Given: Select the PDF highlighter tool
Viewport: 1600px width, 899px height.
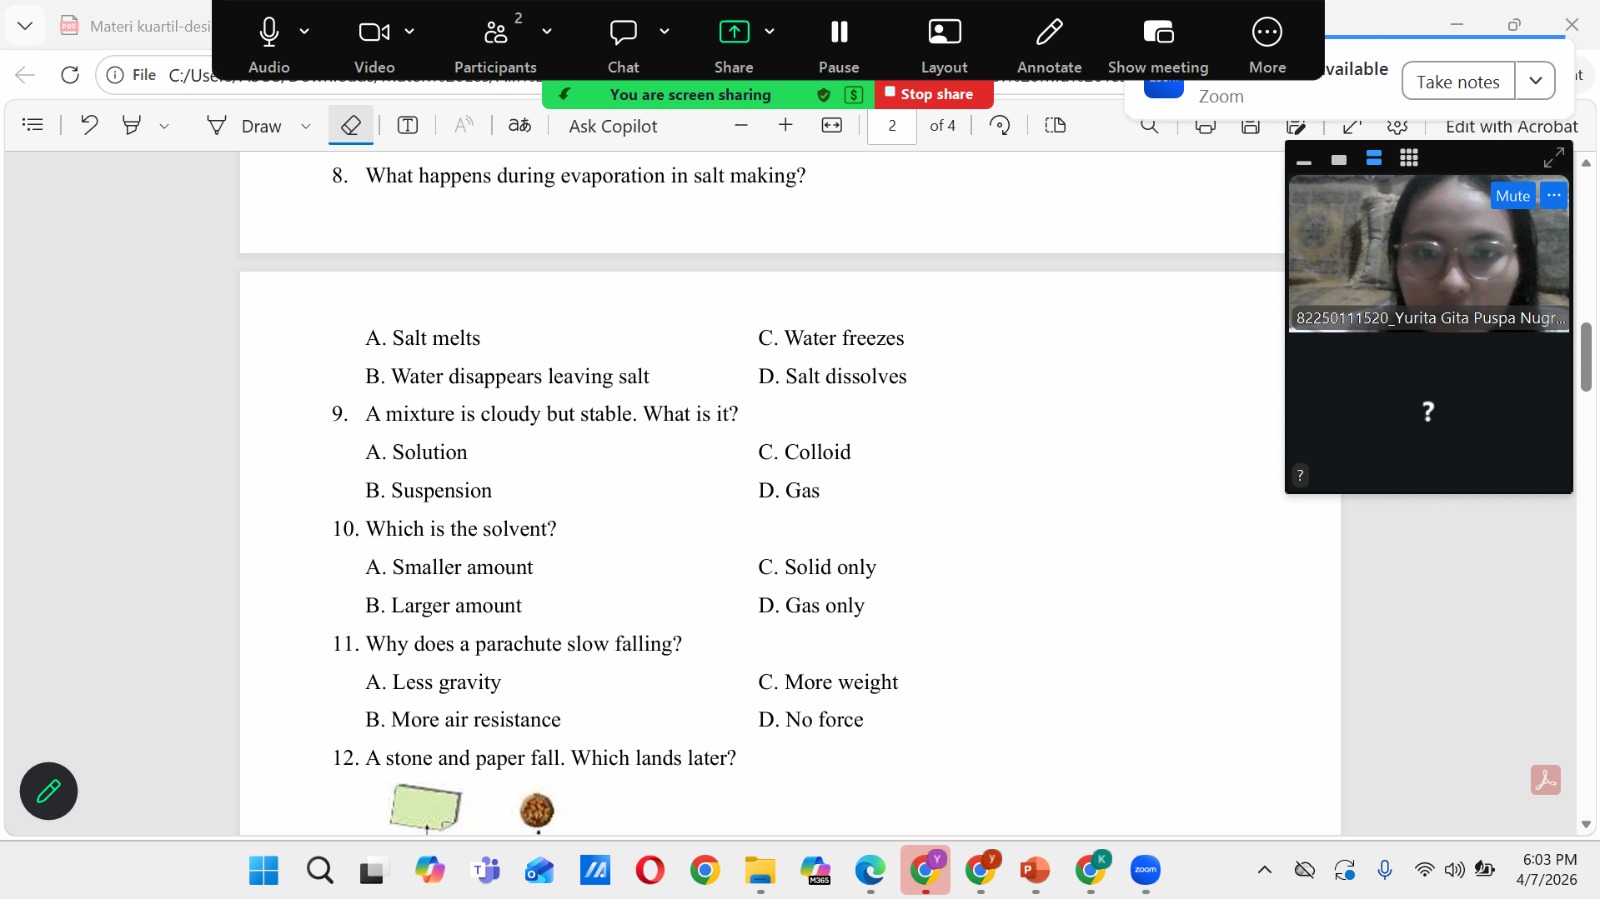Looking at the screenshot, I should tap(131, 125).
